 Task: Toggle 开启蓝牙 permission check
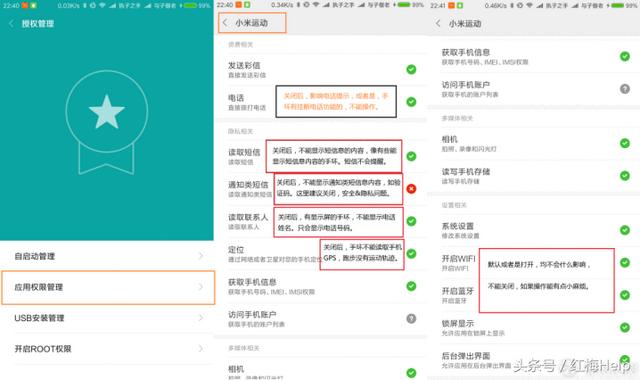625,295
